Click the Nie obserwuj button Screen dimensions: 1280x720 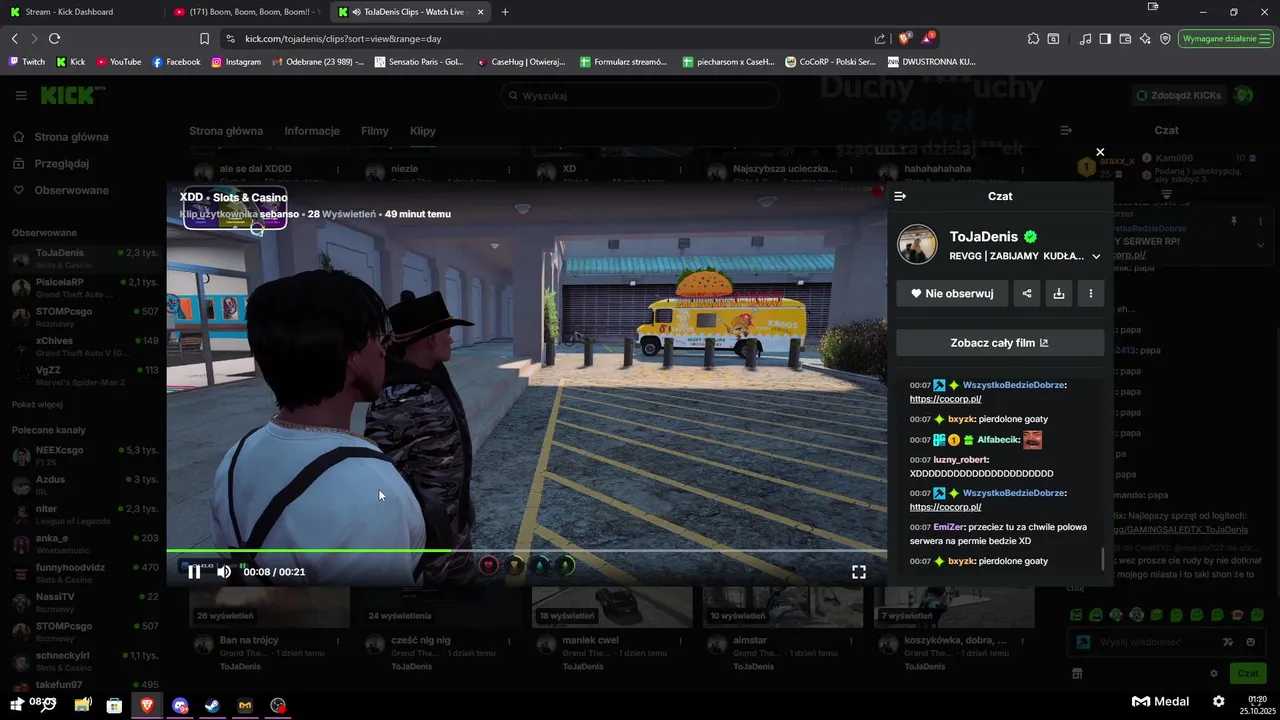[x=951, y=293]
